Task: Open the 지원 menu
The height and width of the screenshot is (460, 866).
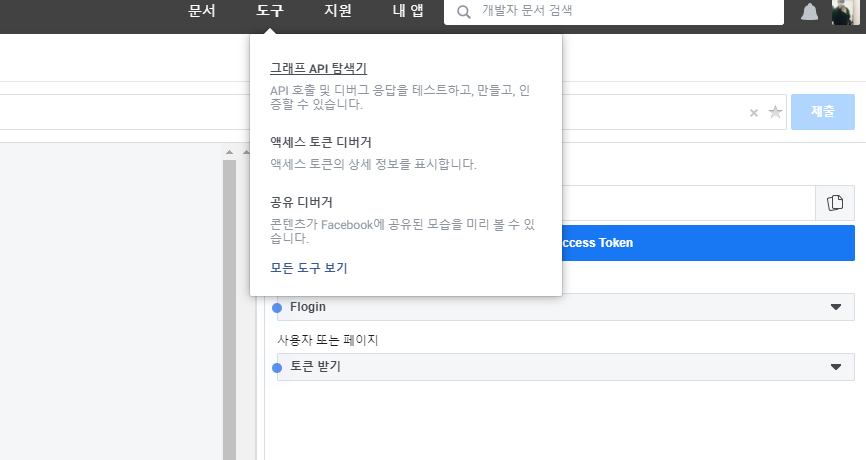Action: tap(338, 10)
